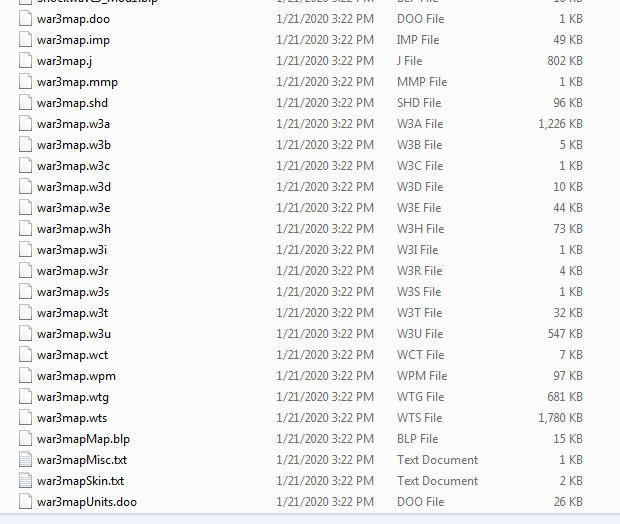Click the file name war3map.w3t
The height and width of the screenshot is (524, 620).
(72, 313)
